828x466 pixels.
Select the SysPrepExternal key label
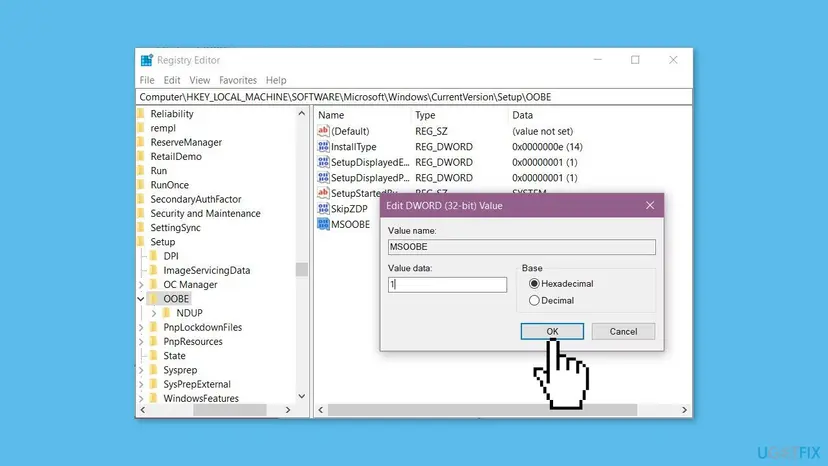coord(197,385)
